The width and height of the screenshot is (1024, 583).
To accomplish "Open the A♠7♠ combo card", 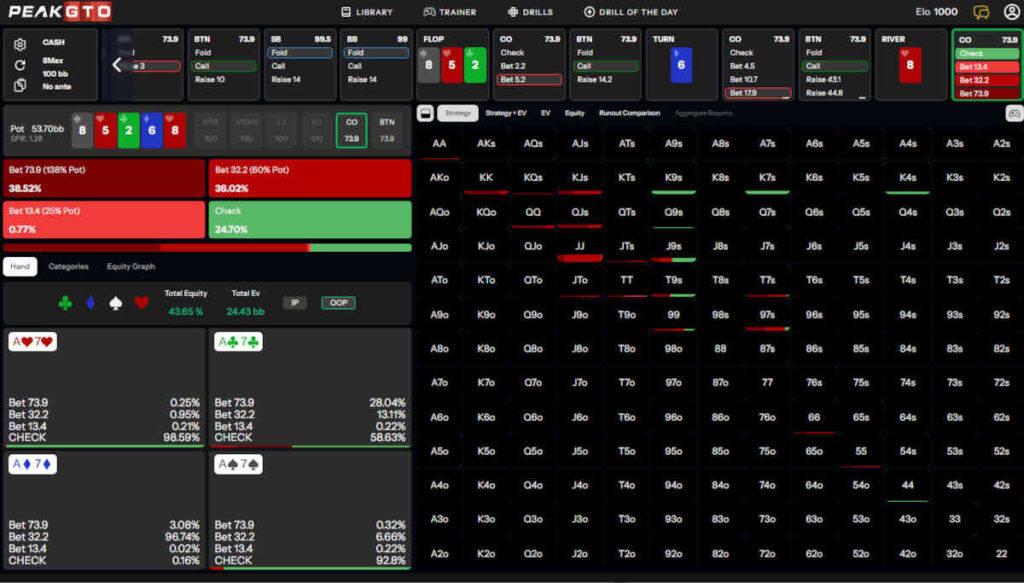I will point(310,511).
